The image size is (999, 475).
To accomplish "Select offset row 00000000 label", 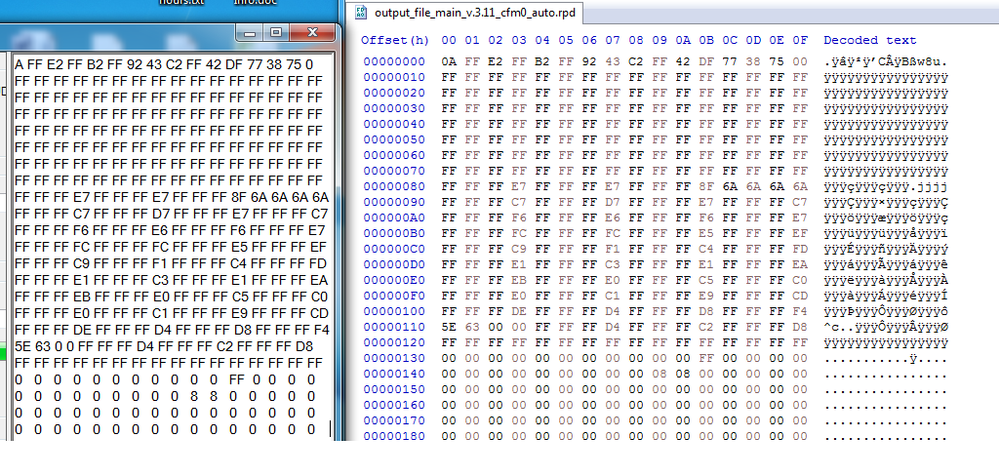I will tap(394, 62).
